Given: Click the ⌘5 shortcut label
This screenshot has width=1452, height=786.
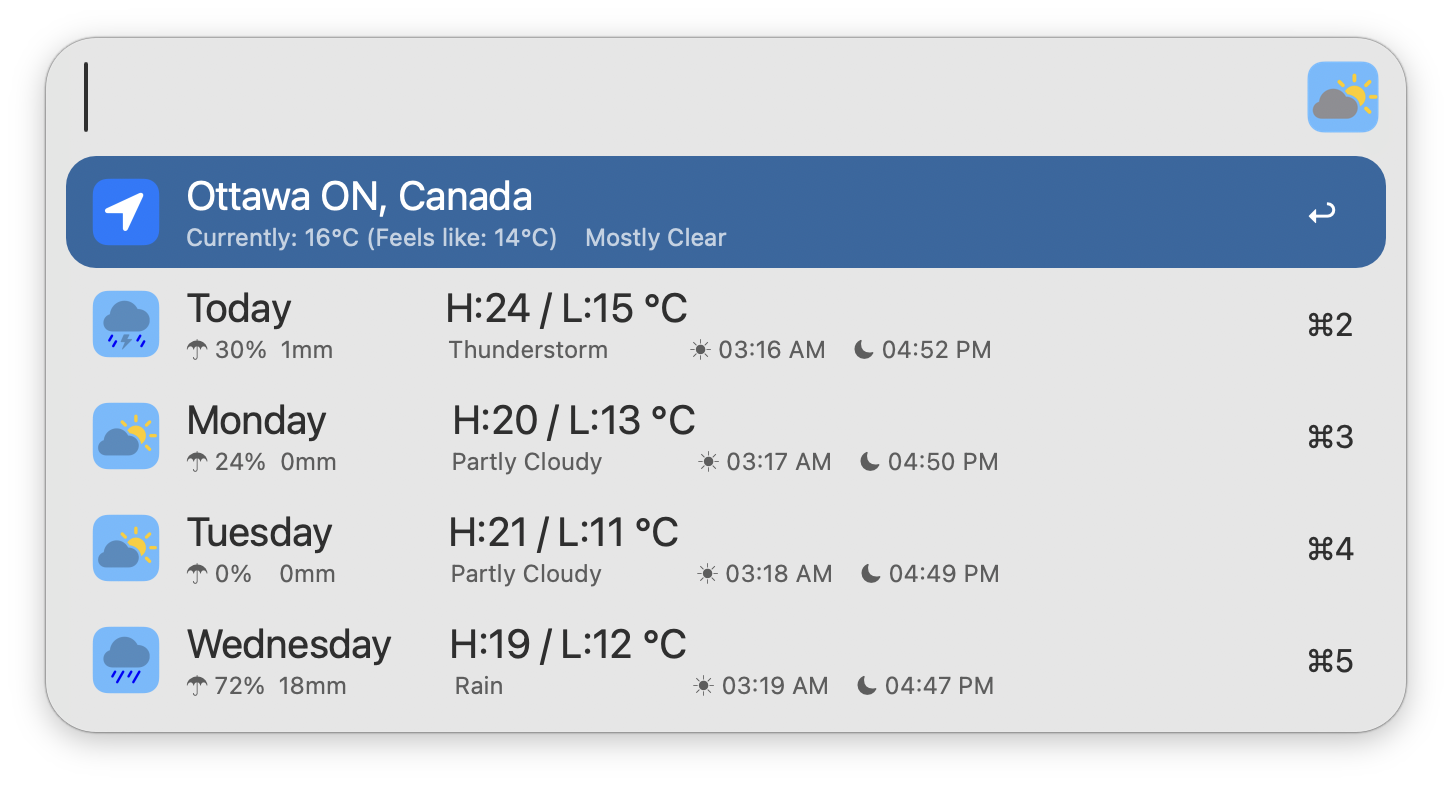Looking at the screenshot, I should pyautogui.click(x=1330, y=661).
